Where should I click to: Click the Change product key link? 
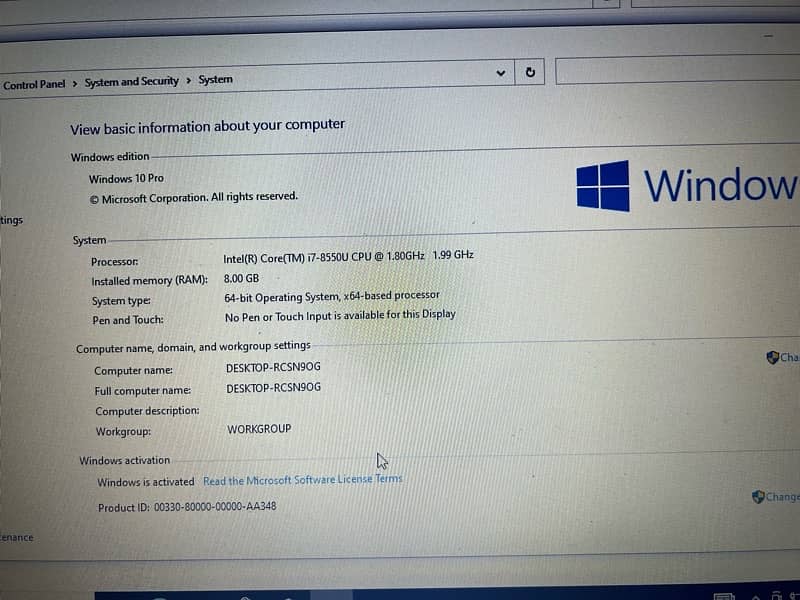pos(782,497)
